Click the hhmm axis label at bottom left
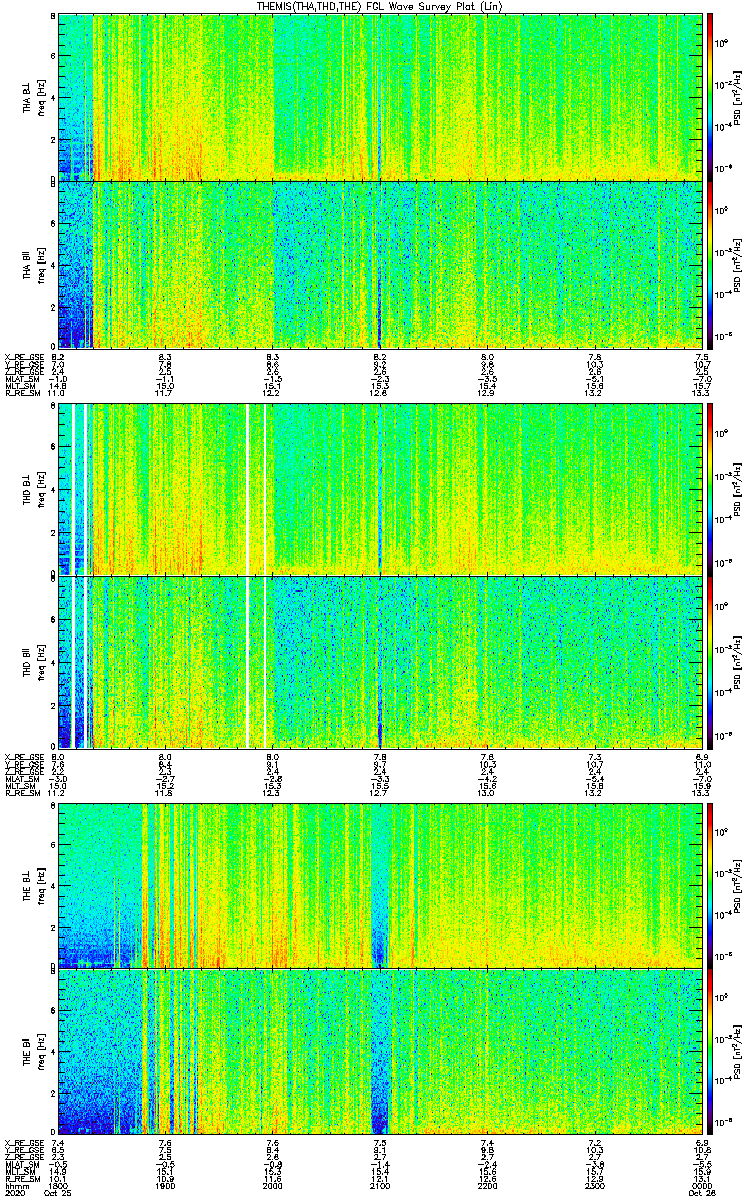Image resolution: width=750 pixels, height=1200 pixels. (x=15, y=1186)
